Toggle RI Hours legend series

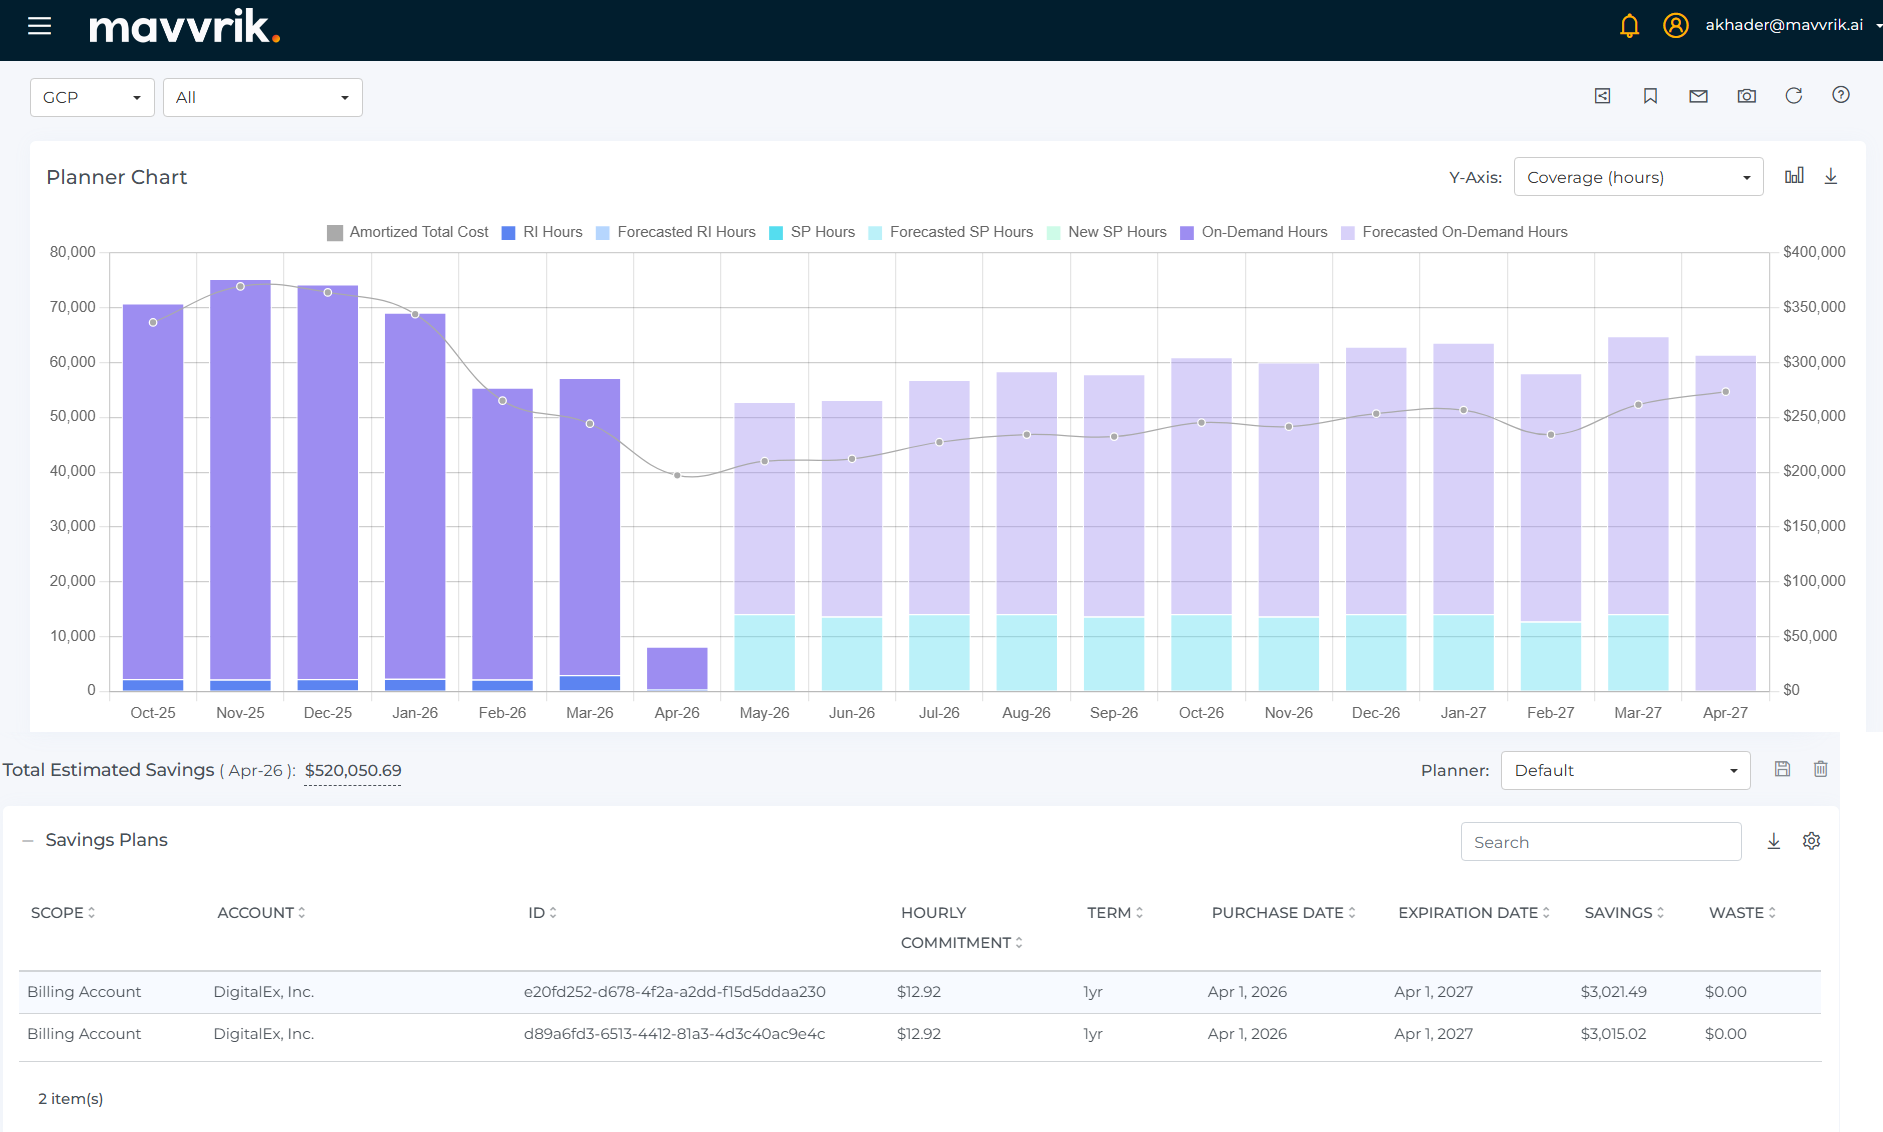542,232
